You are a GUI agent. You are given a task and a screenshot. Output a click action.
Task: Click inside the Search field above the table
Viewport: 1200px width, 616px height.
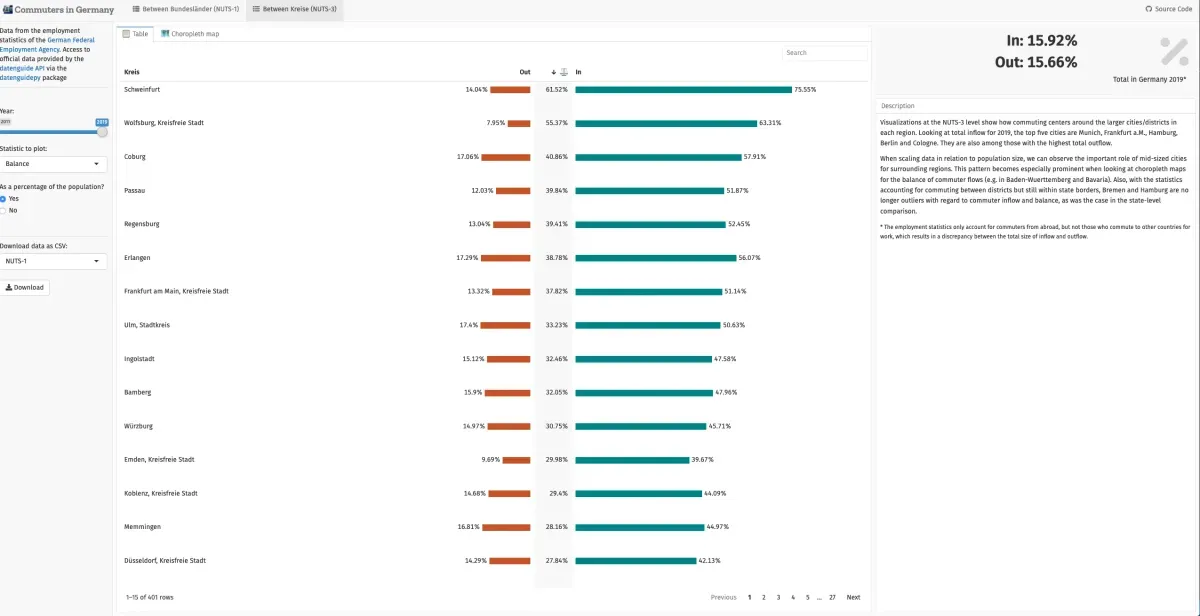pos(824,52)
